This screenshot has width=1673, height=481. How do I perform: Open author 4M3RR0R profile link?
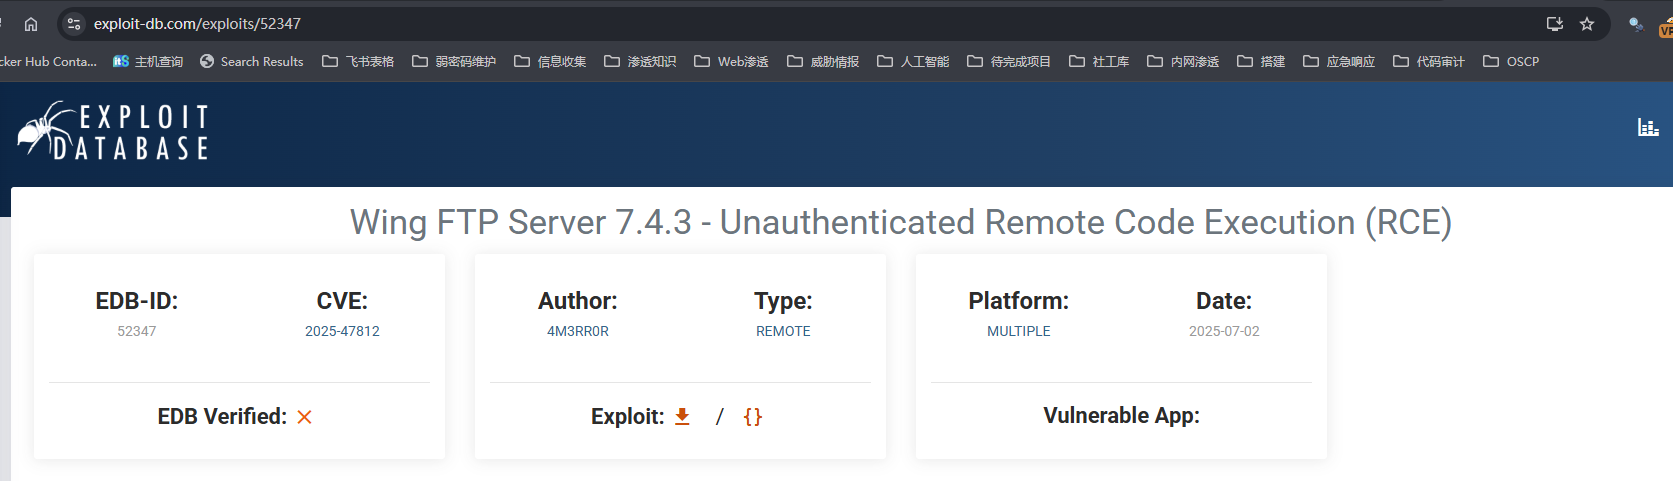578,331
